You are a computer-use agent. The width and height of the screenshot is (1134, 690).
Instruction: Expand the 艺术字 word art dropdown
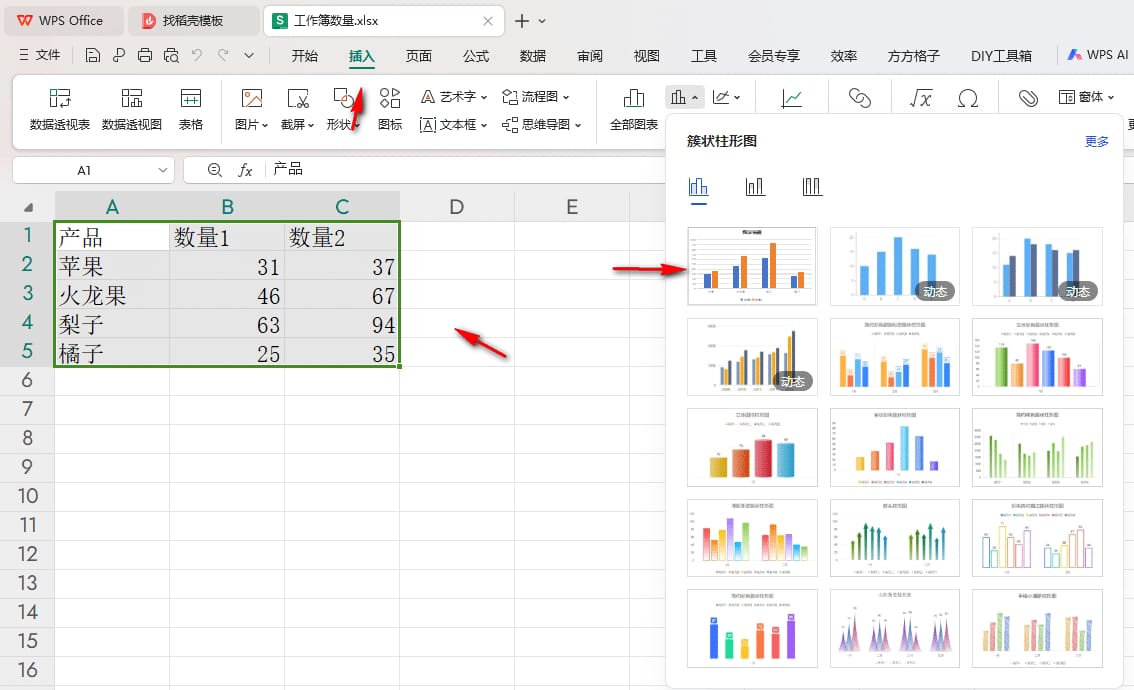click(484, 97)
